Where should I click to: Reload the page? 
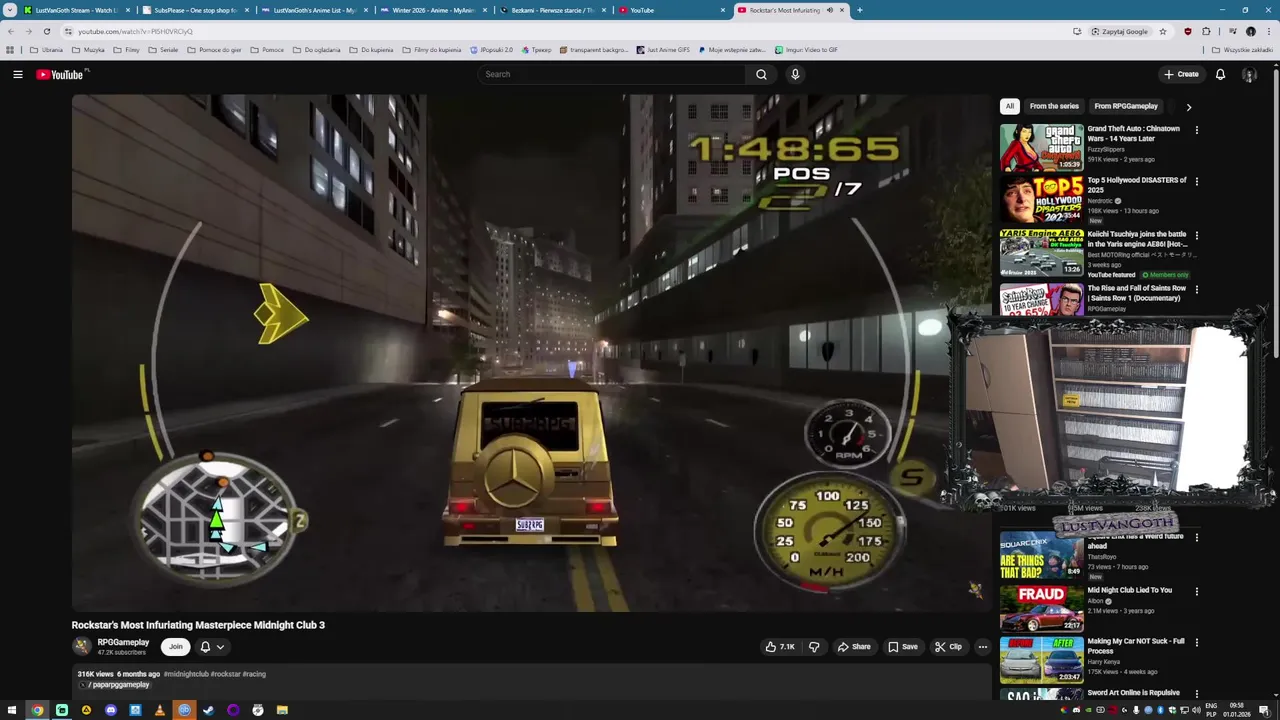[x=46, y=31]
